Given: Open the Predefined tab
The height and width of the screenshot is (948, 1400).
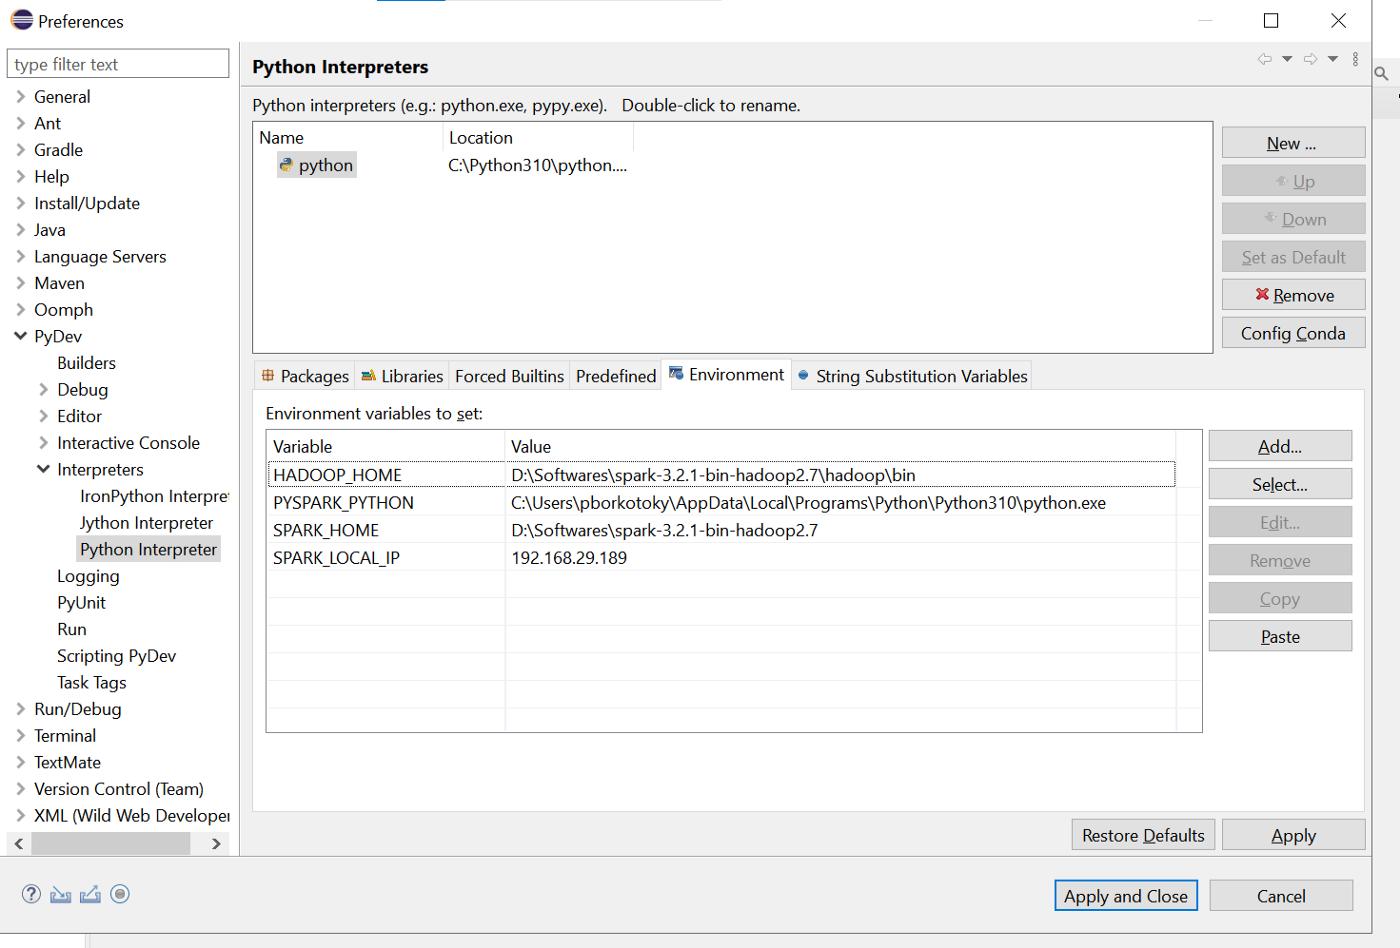Looking at the screenshot, I should [616, 376].
